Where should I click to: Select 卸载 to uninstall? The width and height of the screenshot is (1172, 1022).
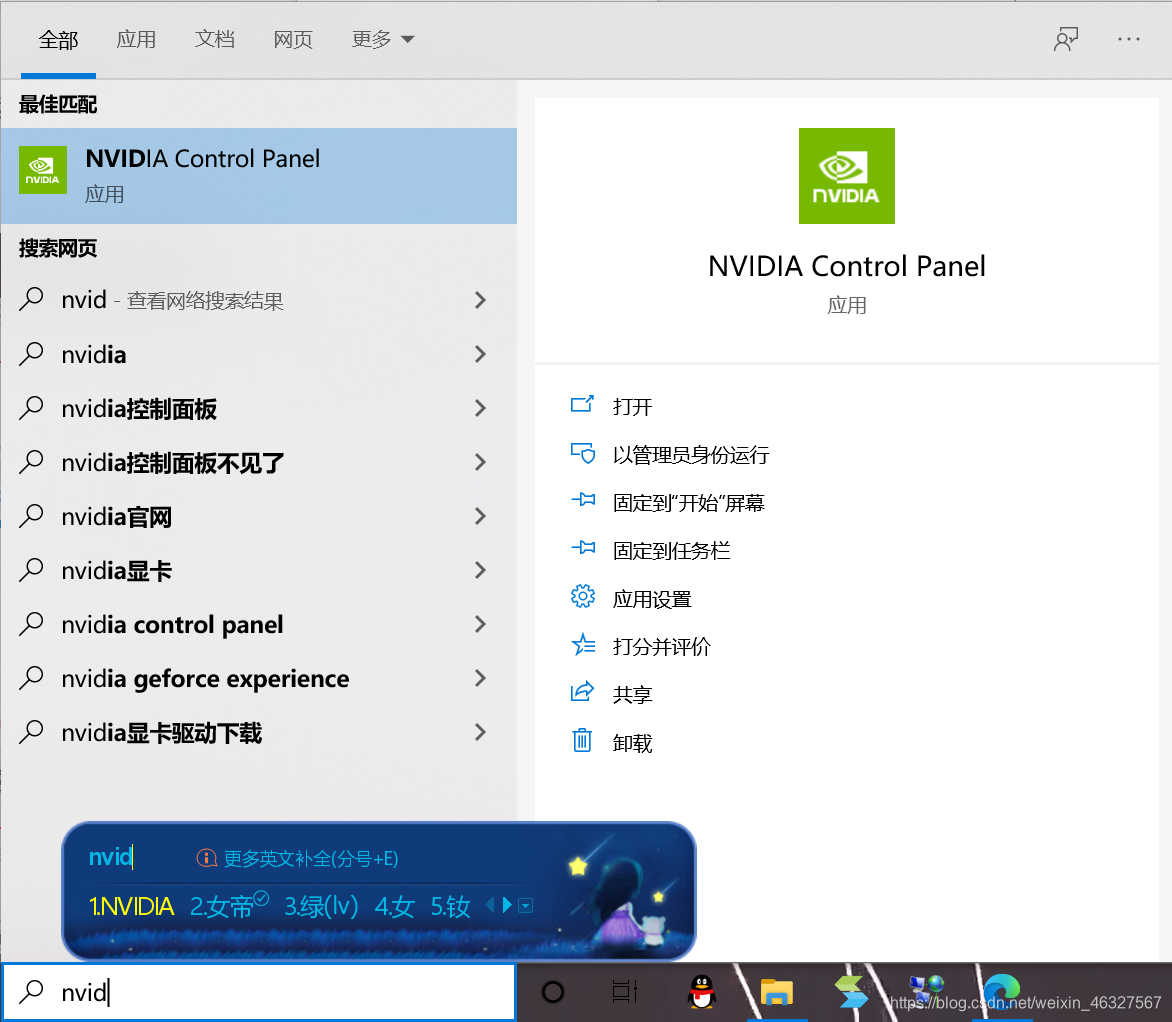[x=632, y=742]
